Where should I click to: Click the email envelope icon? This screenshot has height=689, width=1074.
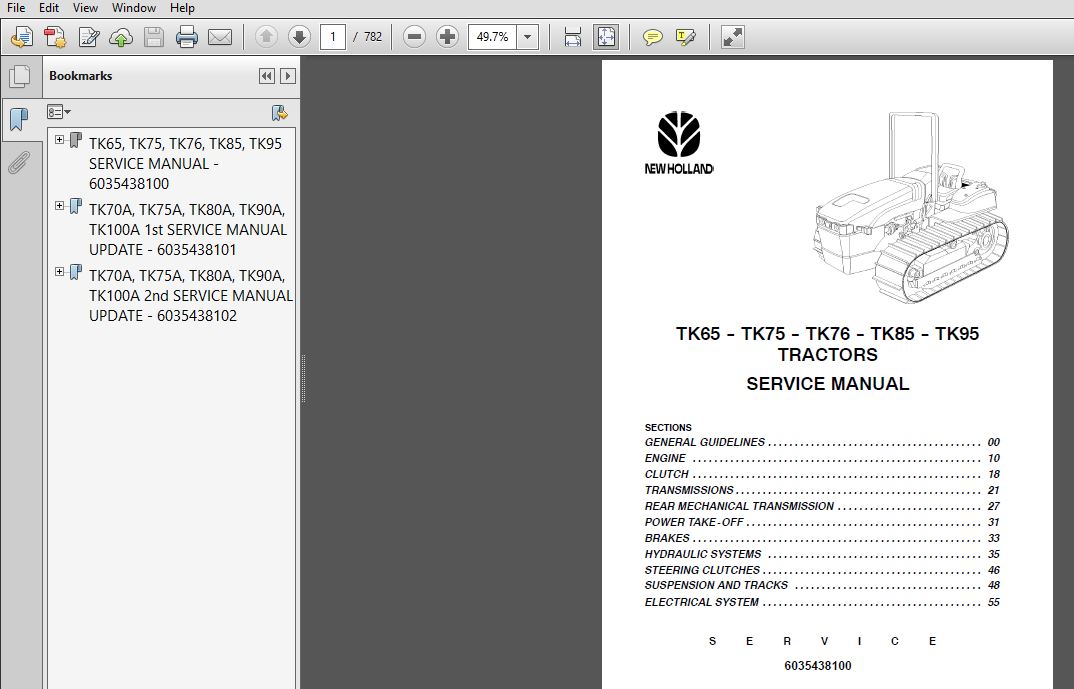click(220, 37)
